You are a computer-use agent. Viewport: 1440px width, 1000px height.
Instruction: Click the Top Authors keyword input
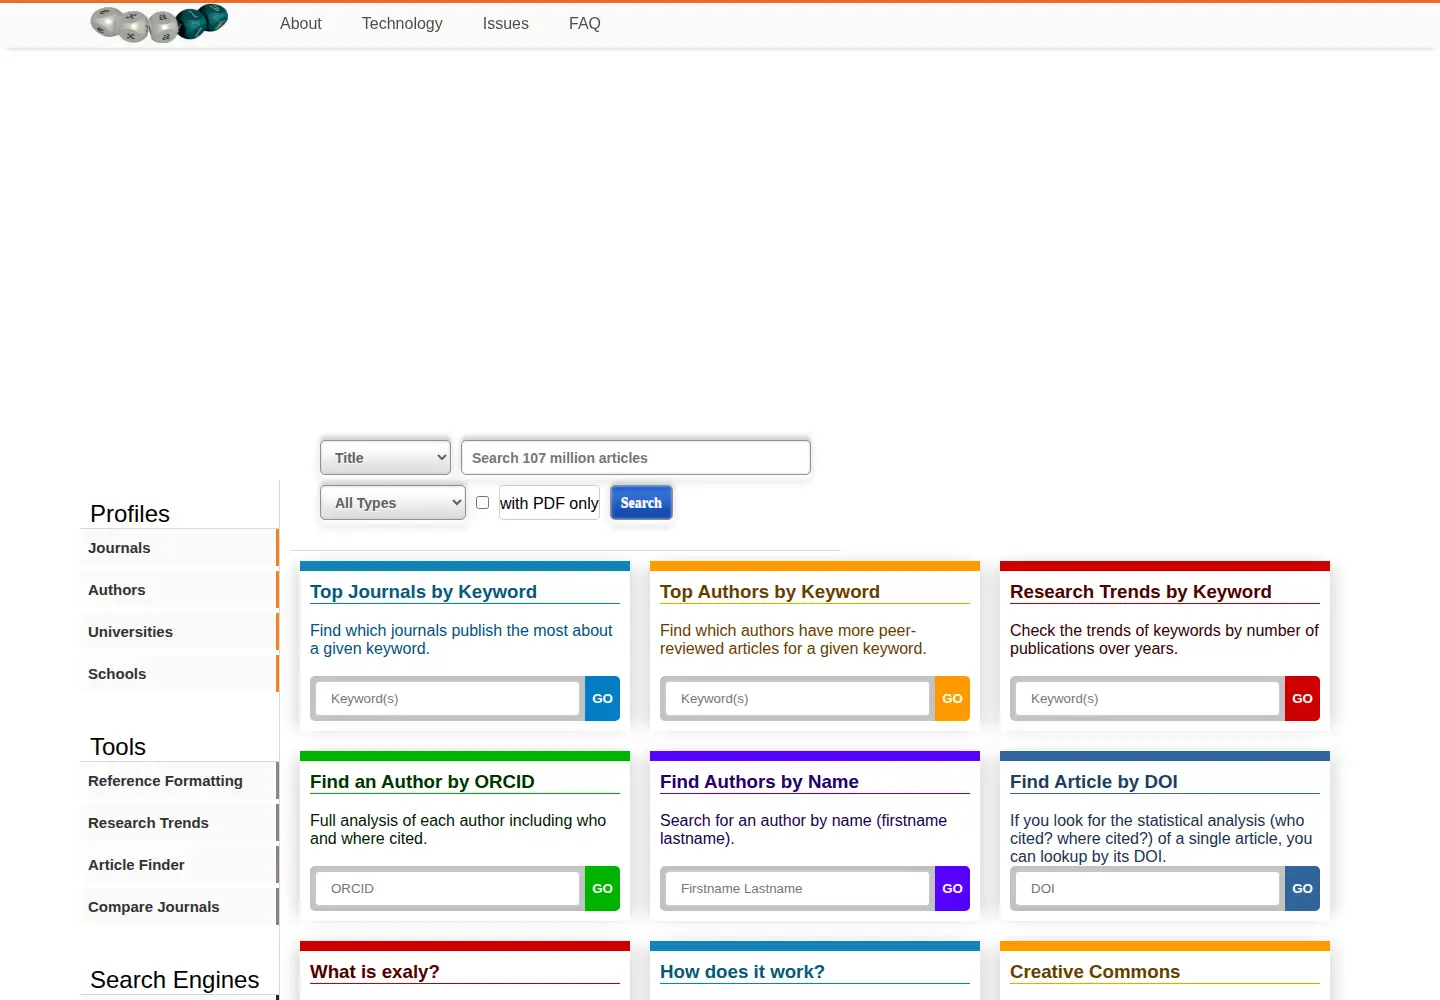click(x=797, y=699)
